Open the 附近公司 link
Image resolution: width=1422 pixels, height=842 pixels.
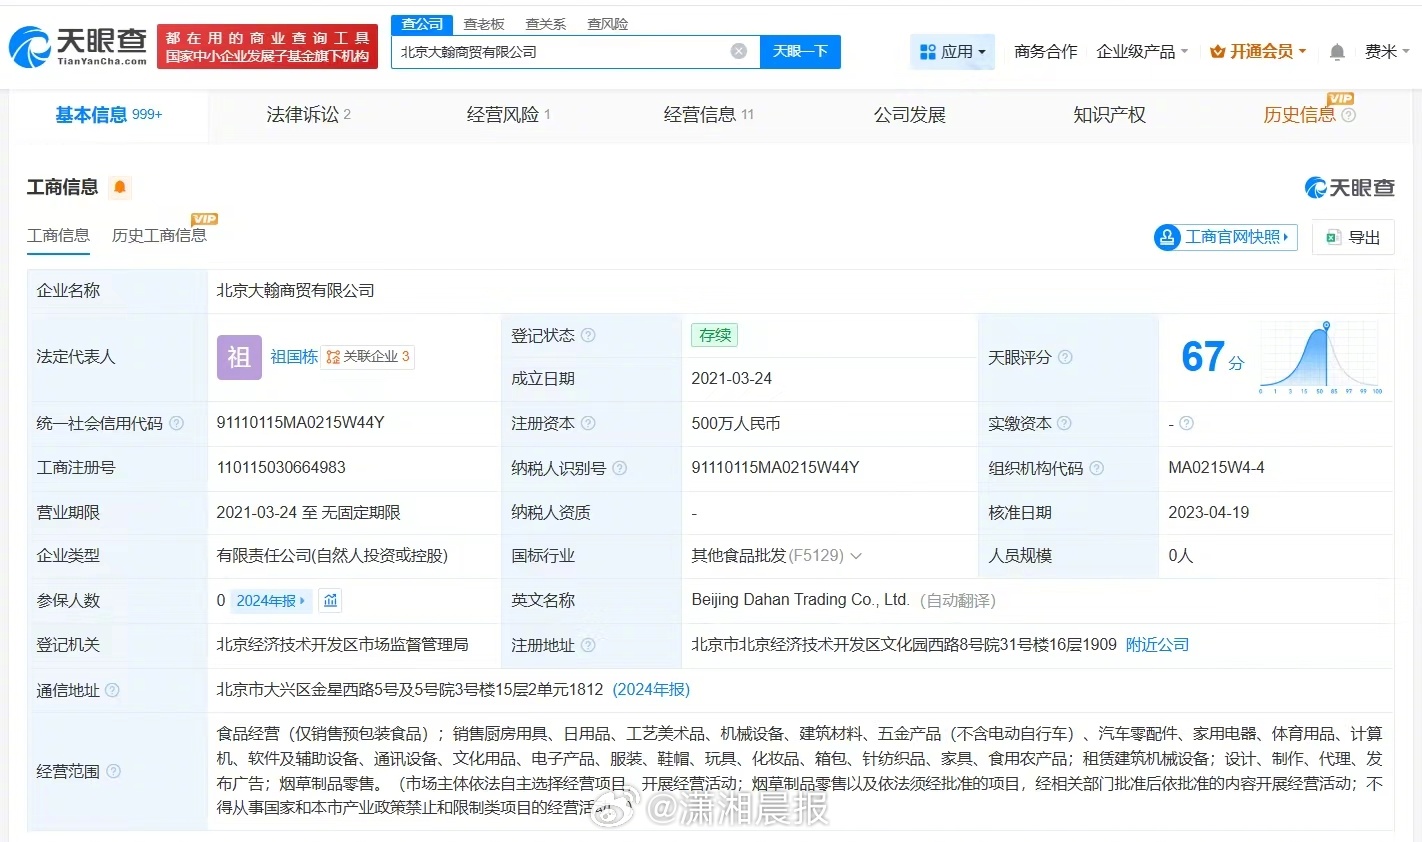[x=1156, y=645]
